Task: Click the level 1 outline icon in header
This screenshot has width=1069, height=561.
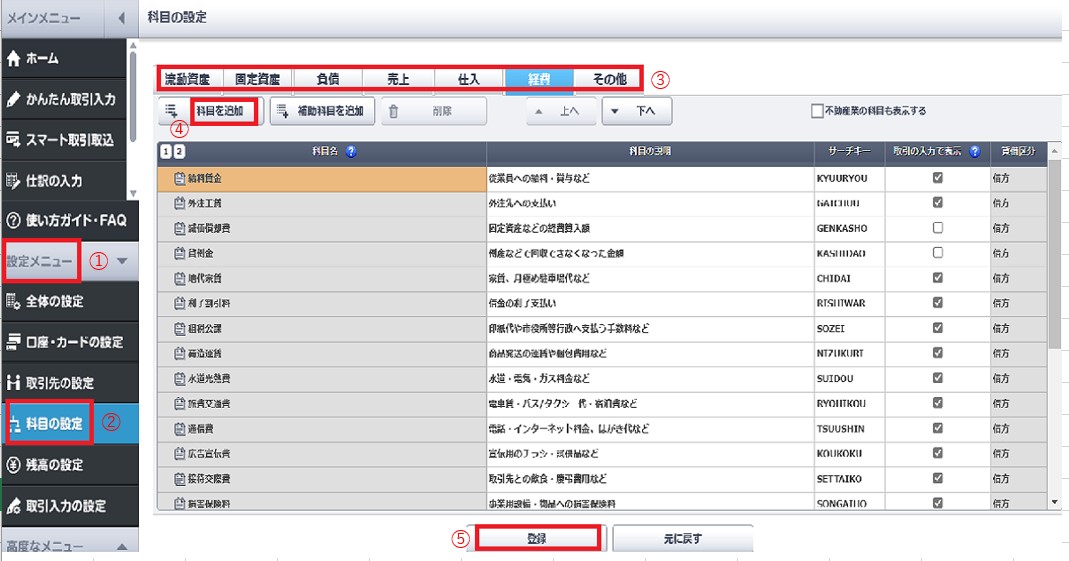Action: pyautogui.click(x=166, y=151)
